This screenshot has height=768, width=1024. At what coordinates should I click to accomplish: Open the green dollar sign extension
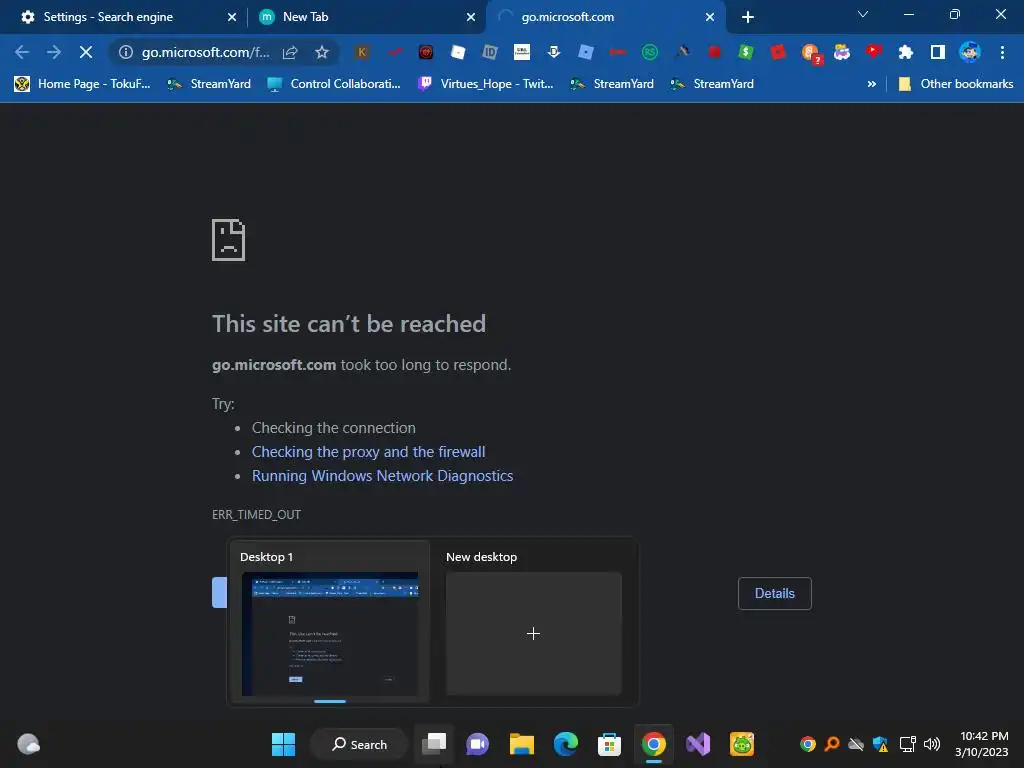746,52
